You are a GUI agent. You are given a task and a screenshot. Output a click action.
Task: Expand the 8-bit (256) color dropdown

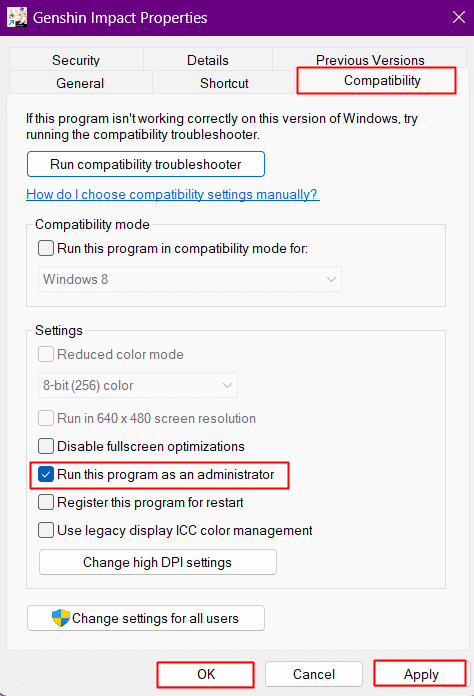(x=138, y=385)
